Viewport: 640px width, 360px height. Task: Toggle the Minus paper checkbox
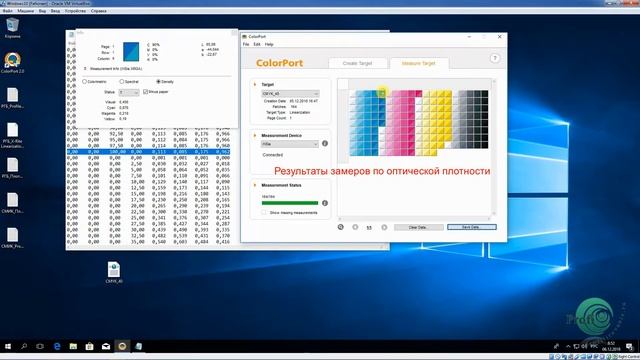click(x=146, y=92)
